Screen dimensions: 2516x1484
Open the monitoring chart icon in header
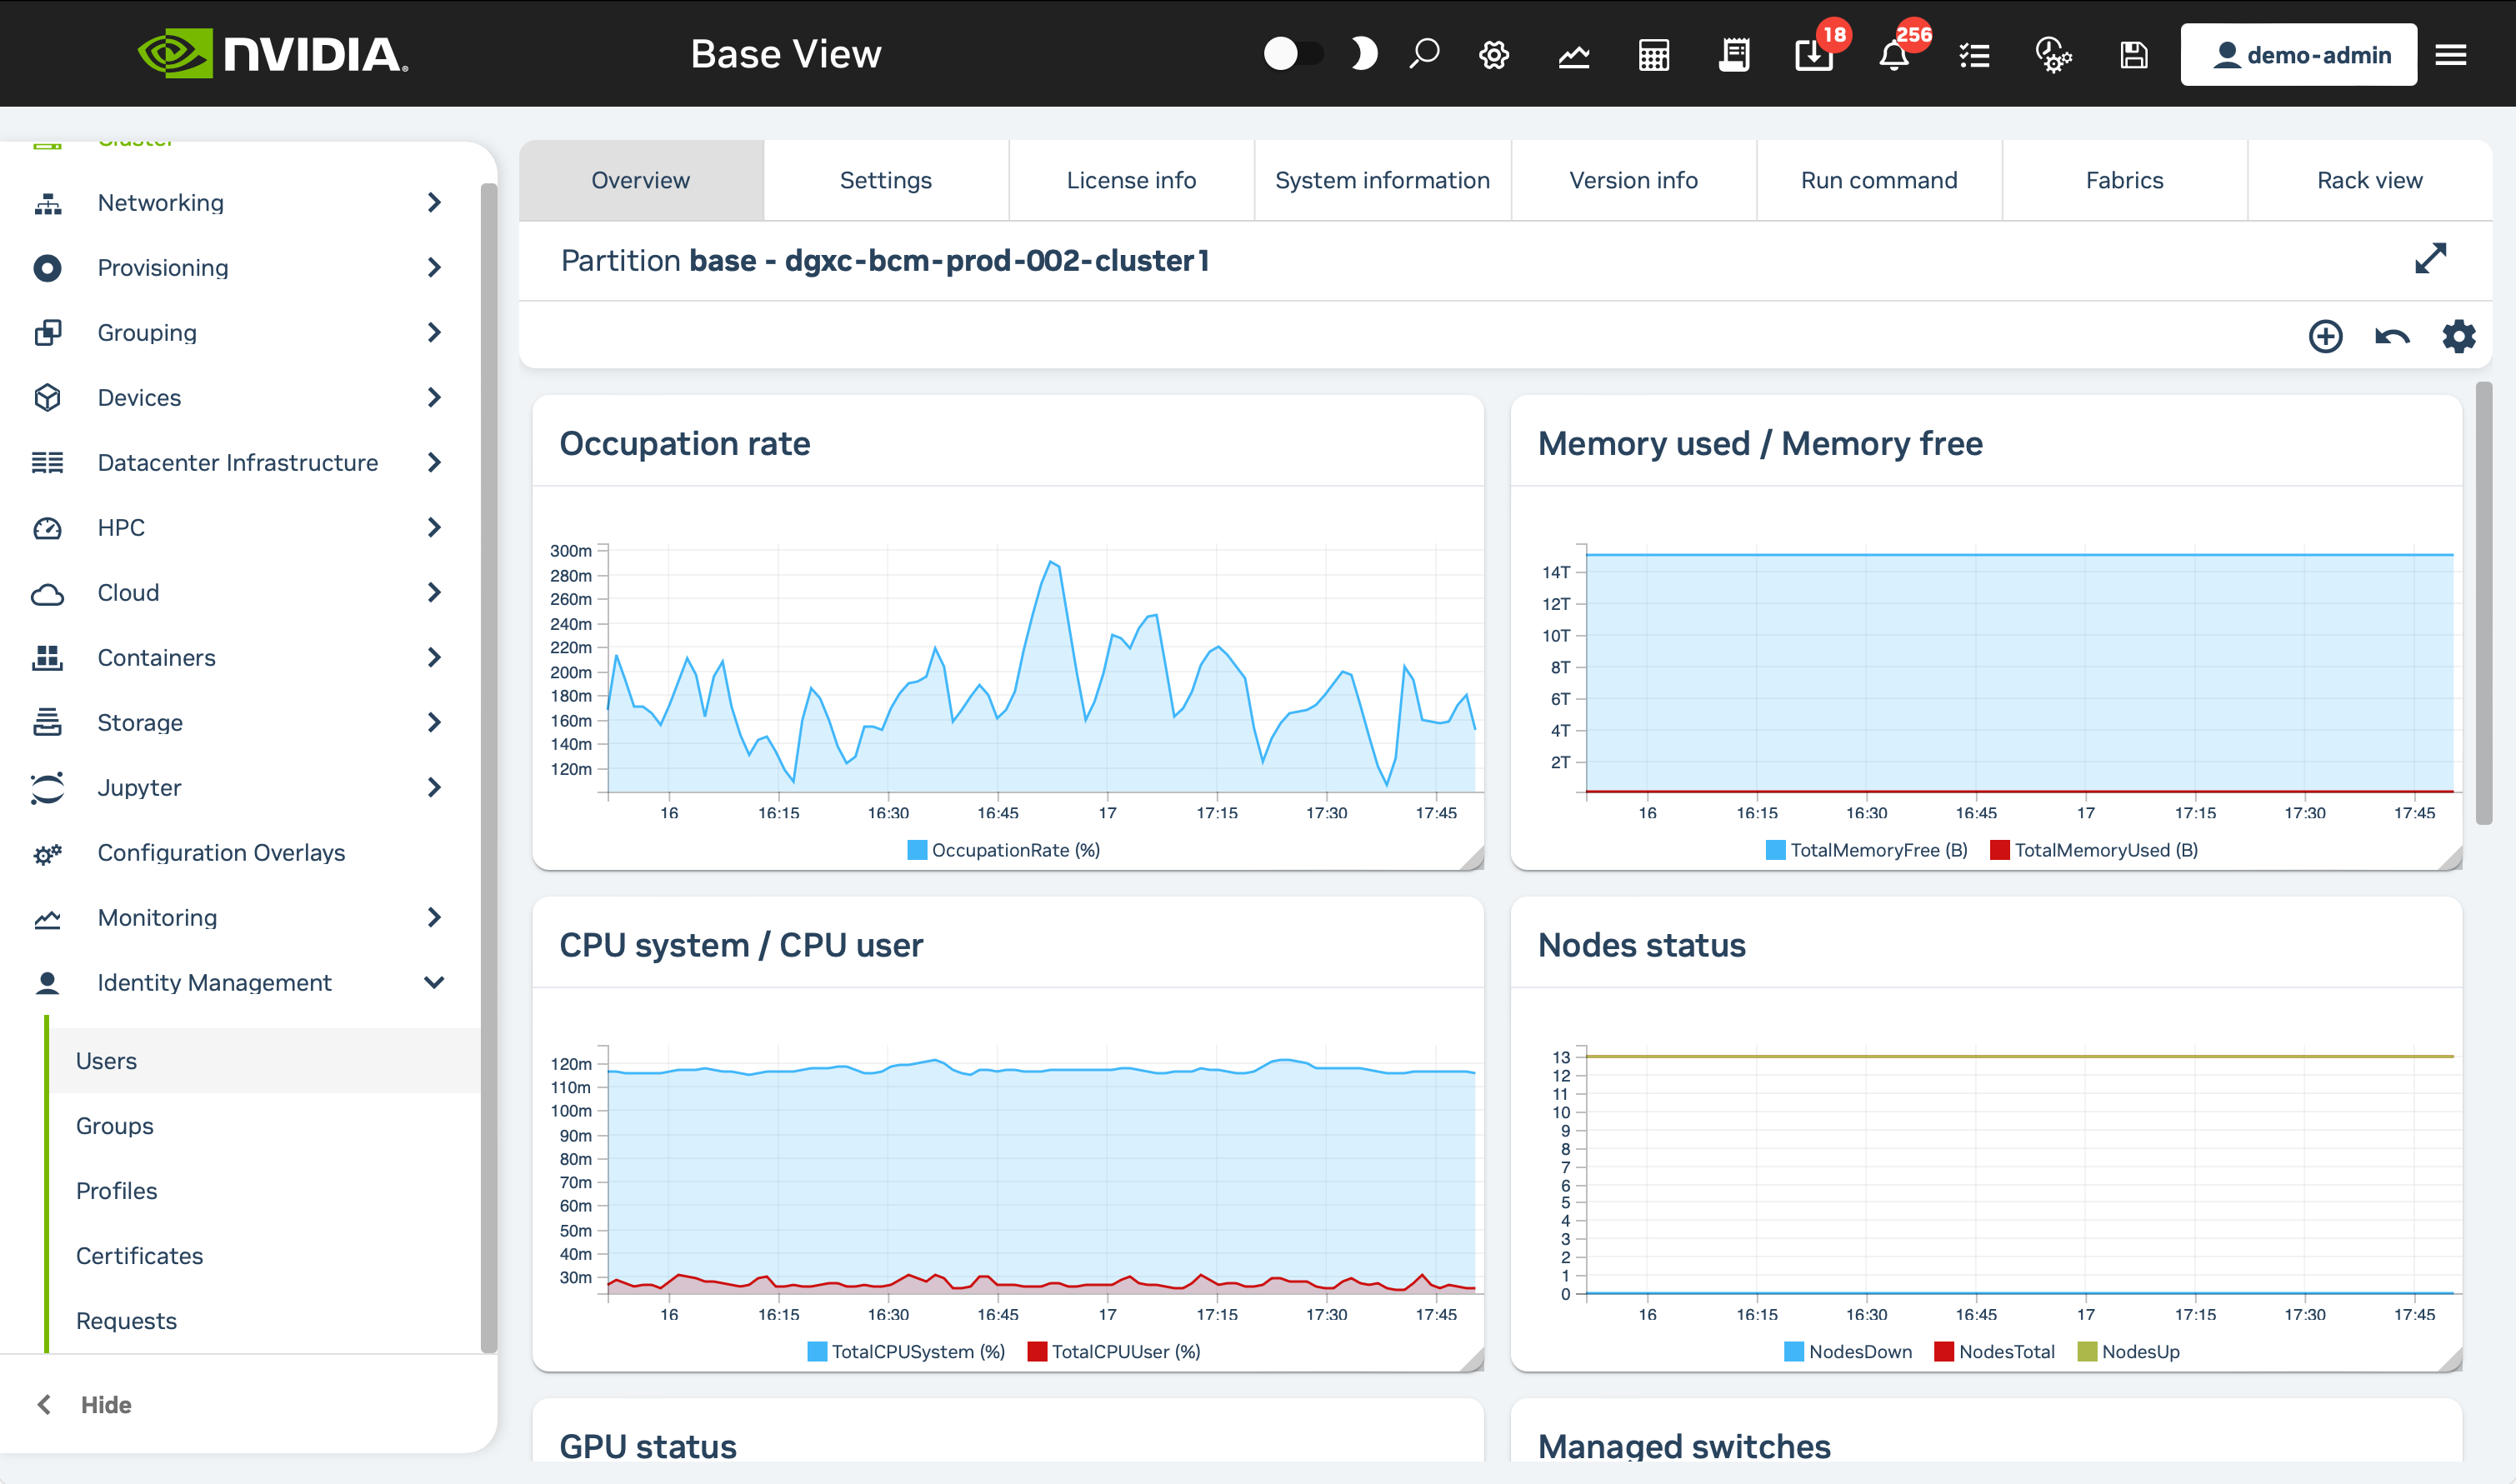click(x=1574, y=54)
